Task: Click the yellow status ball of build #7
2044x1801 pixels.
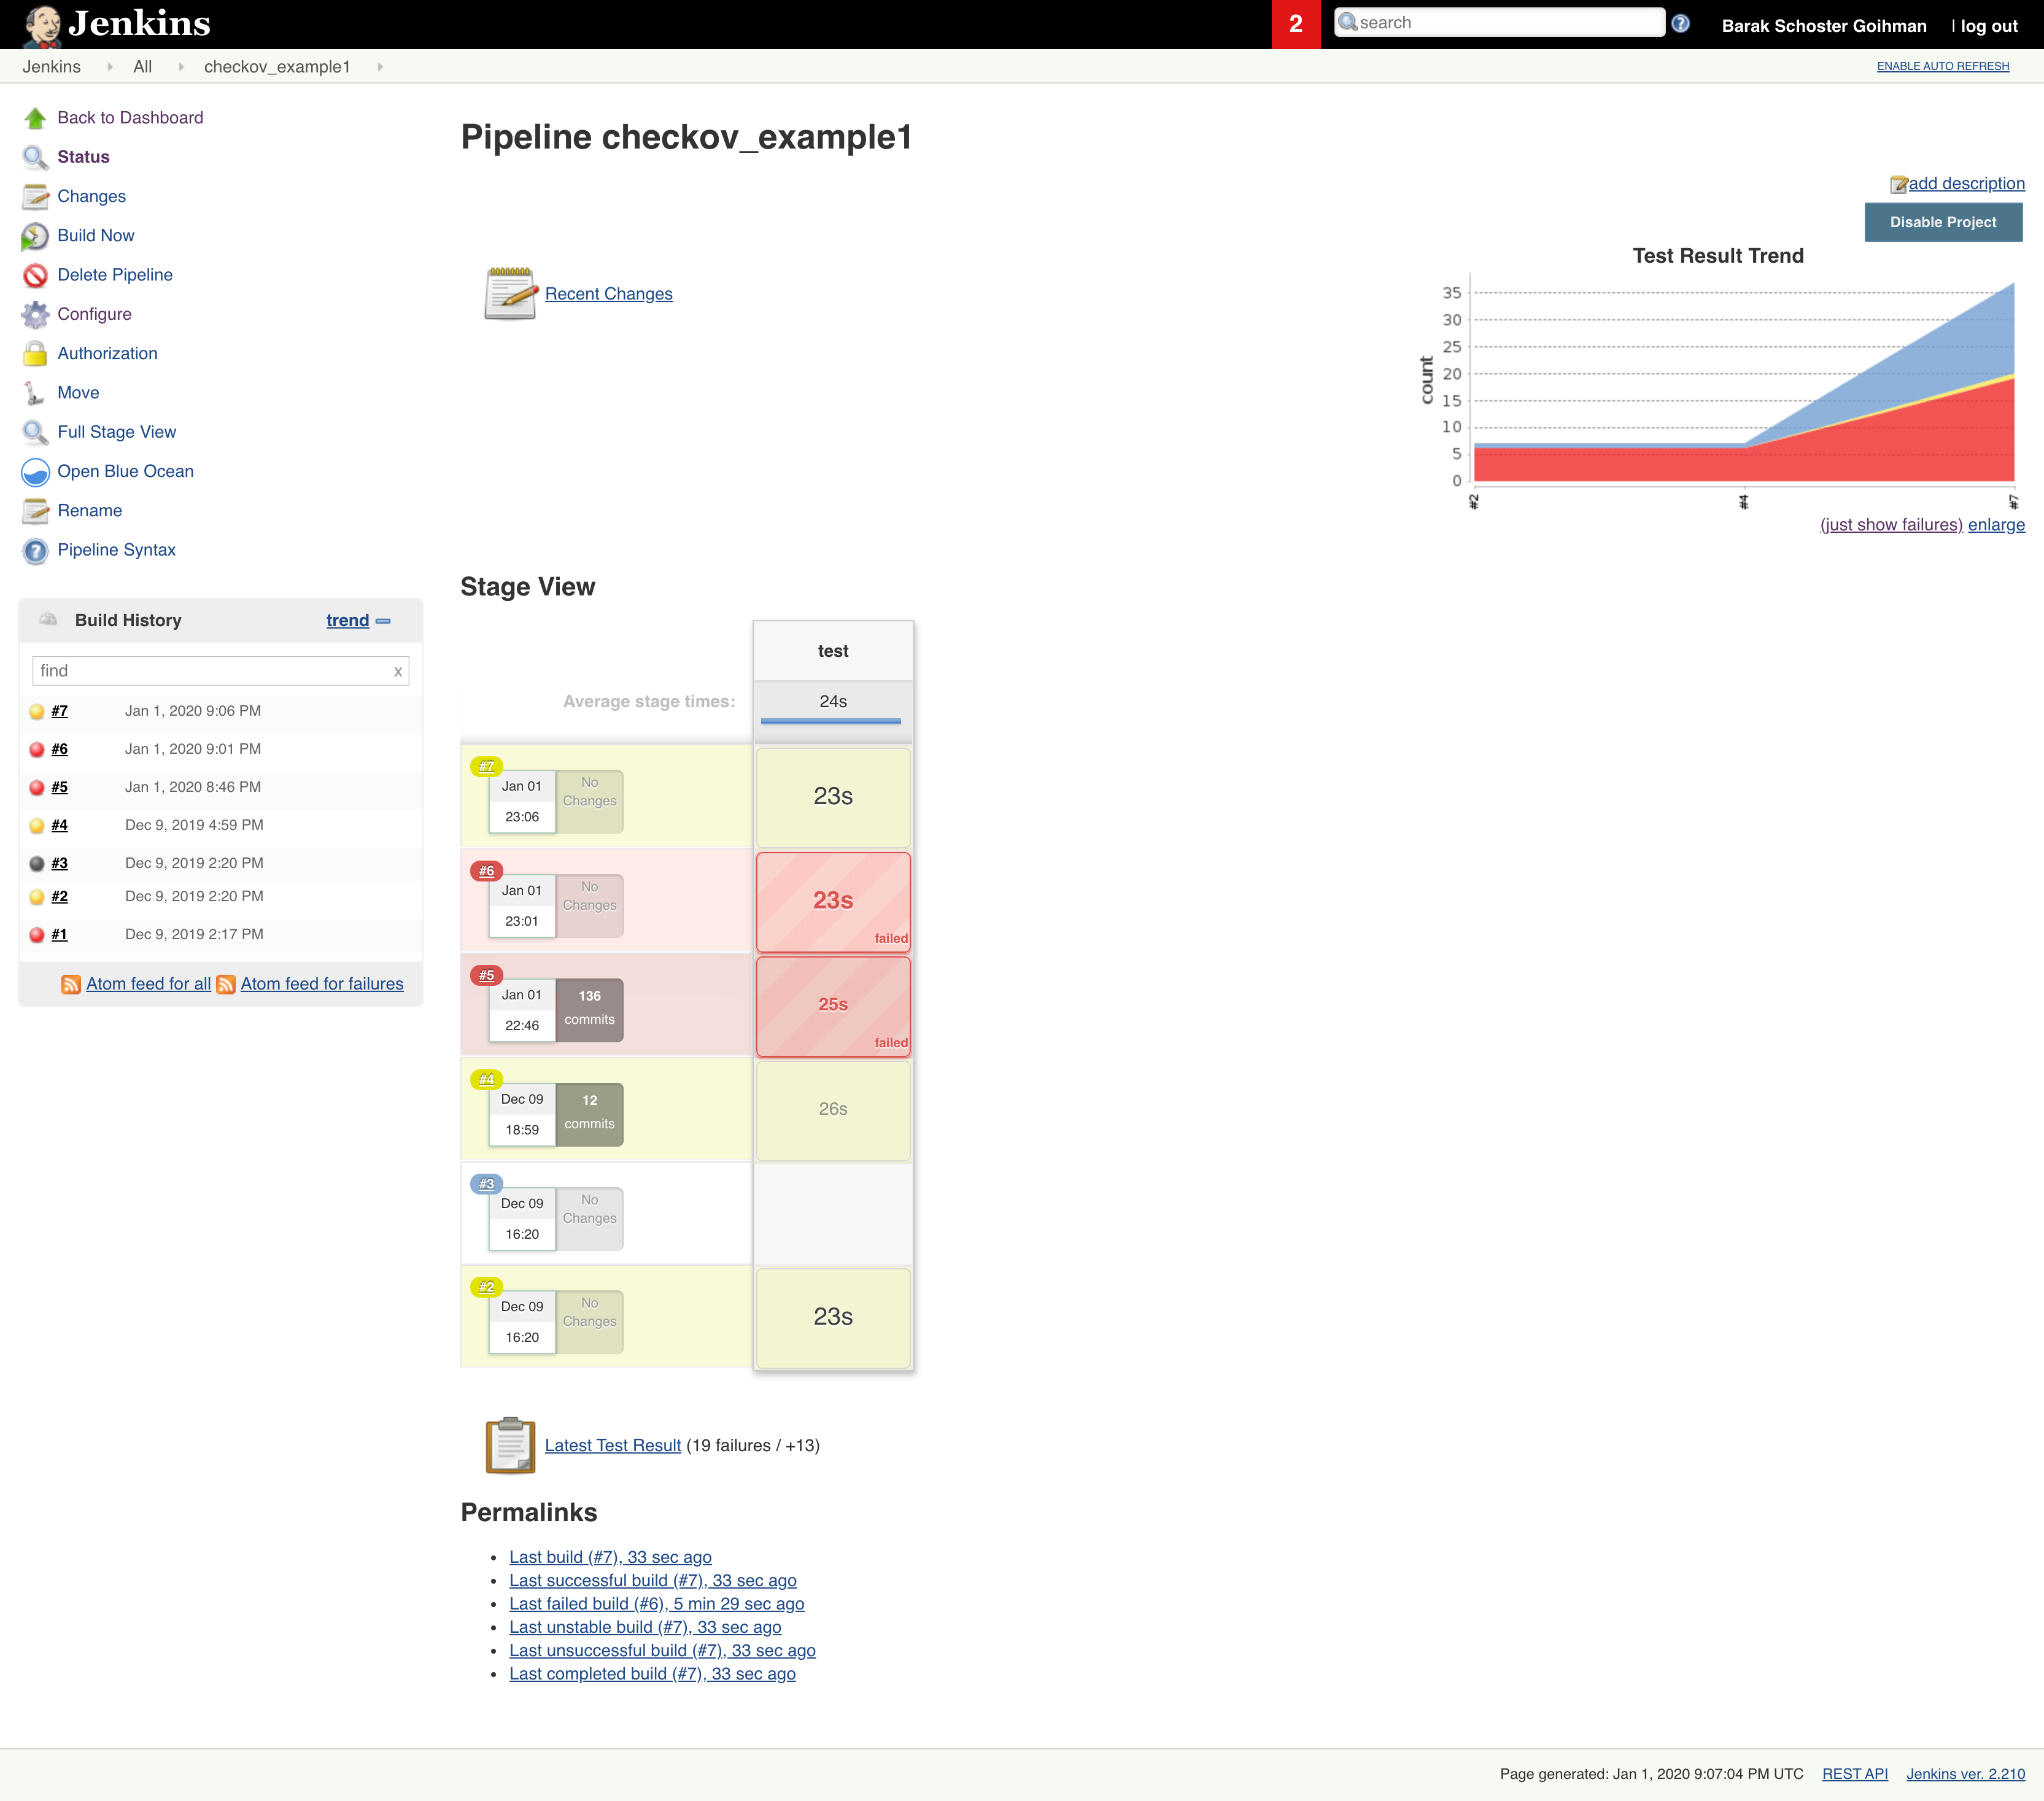Action: (37, 712)
